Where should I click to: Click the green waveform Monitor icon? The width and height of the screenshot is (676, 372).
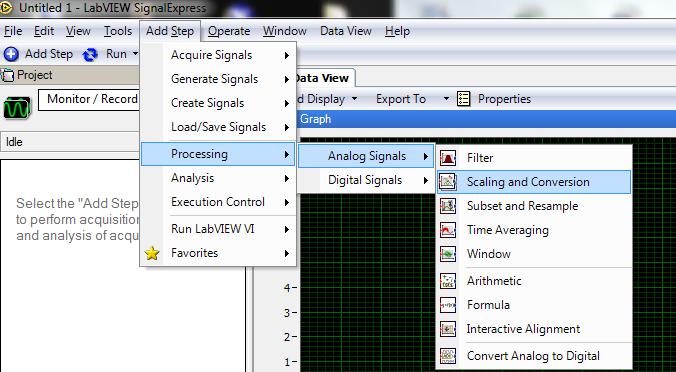tap(17, 108)
